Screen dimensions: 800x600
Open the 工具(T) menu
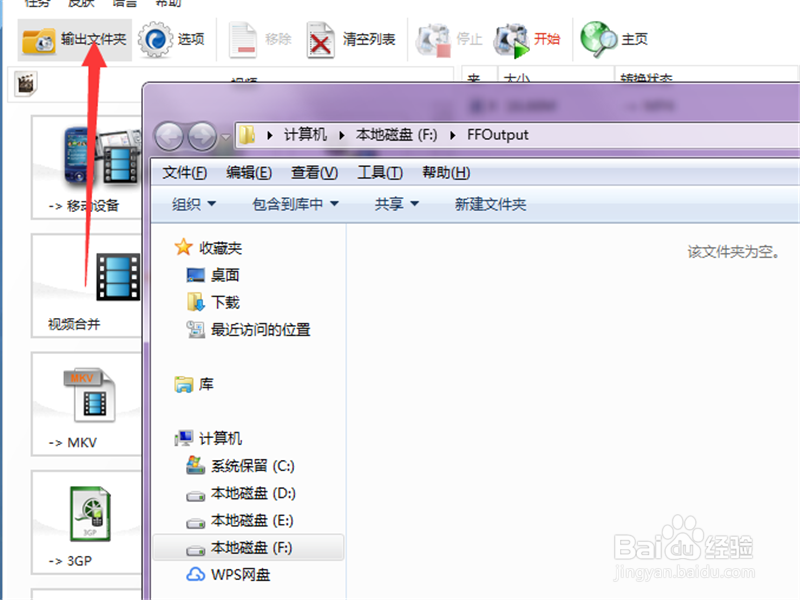[380, 172]
